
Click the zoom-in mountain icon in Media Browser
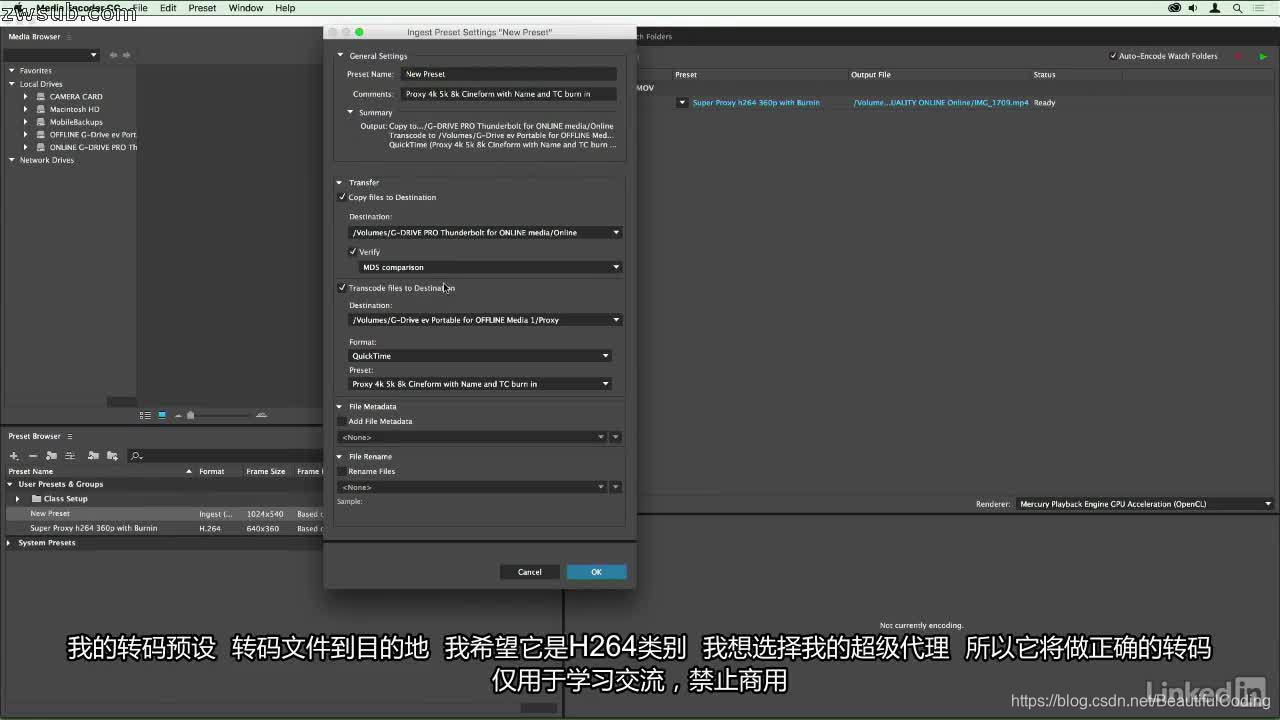pos(262,415)
